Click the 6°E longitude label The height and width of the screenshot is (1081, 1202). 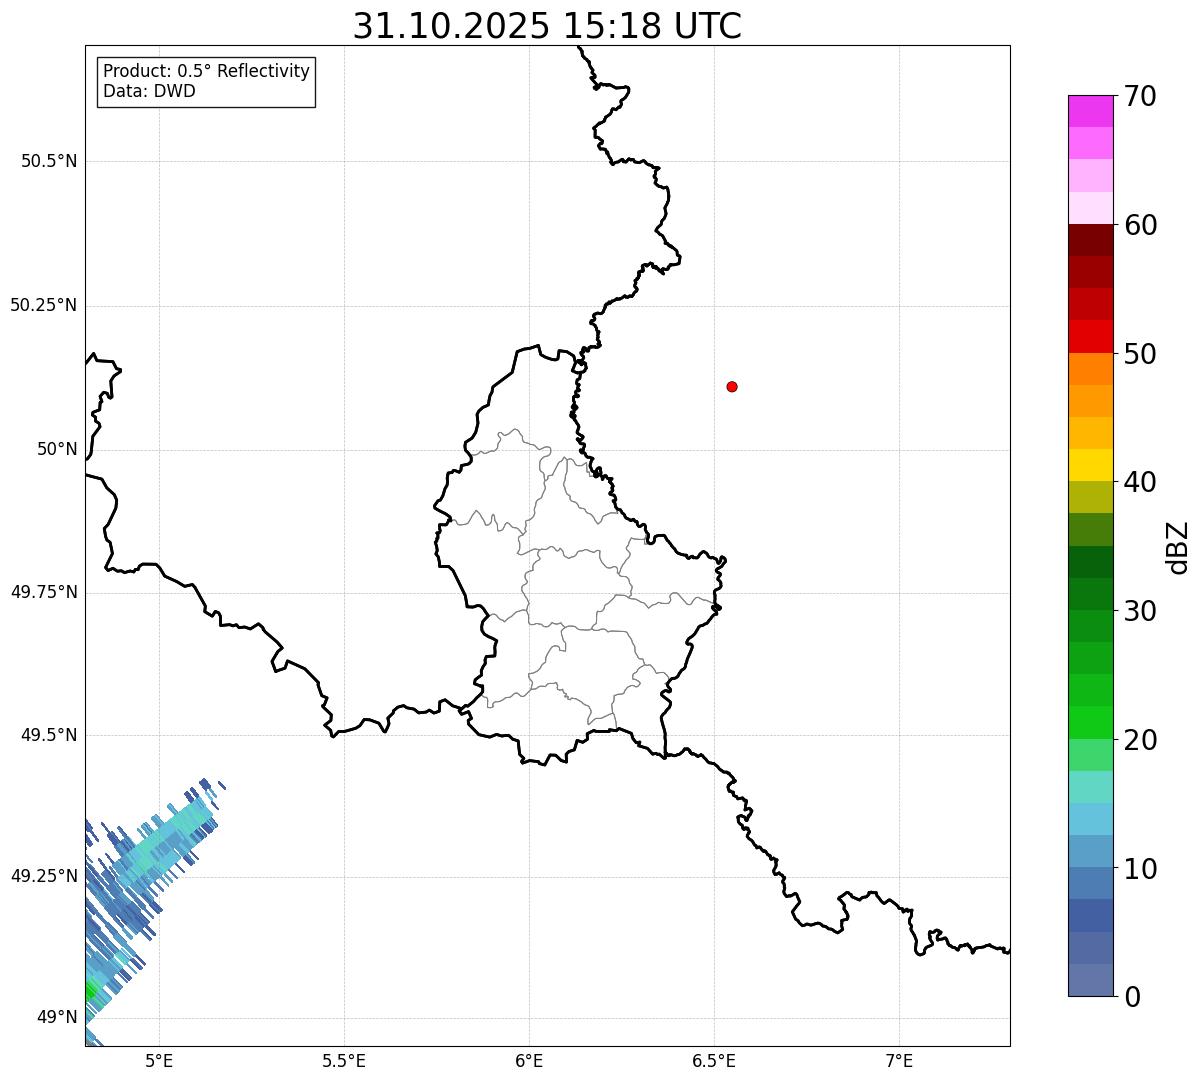[529, 1060]
